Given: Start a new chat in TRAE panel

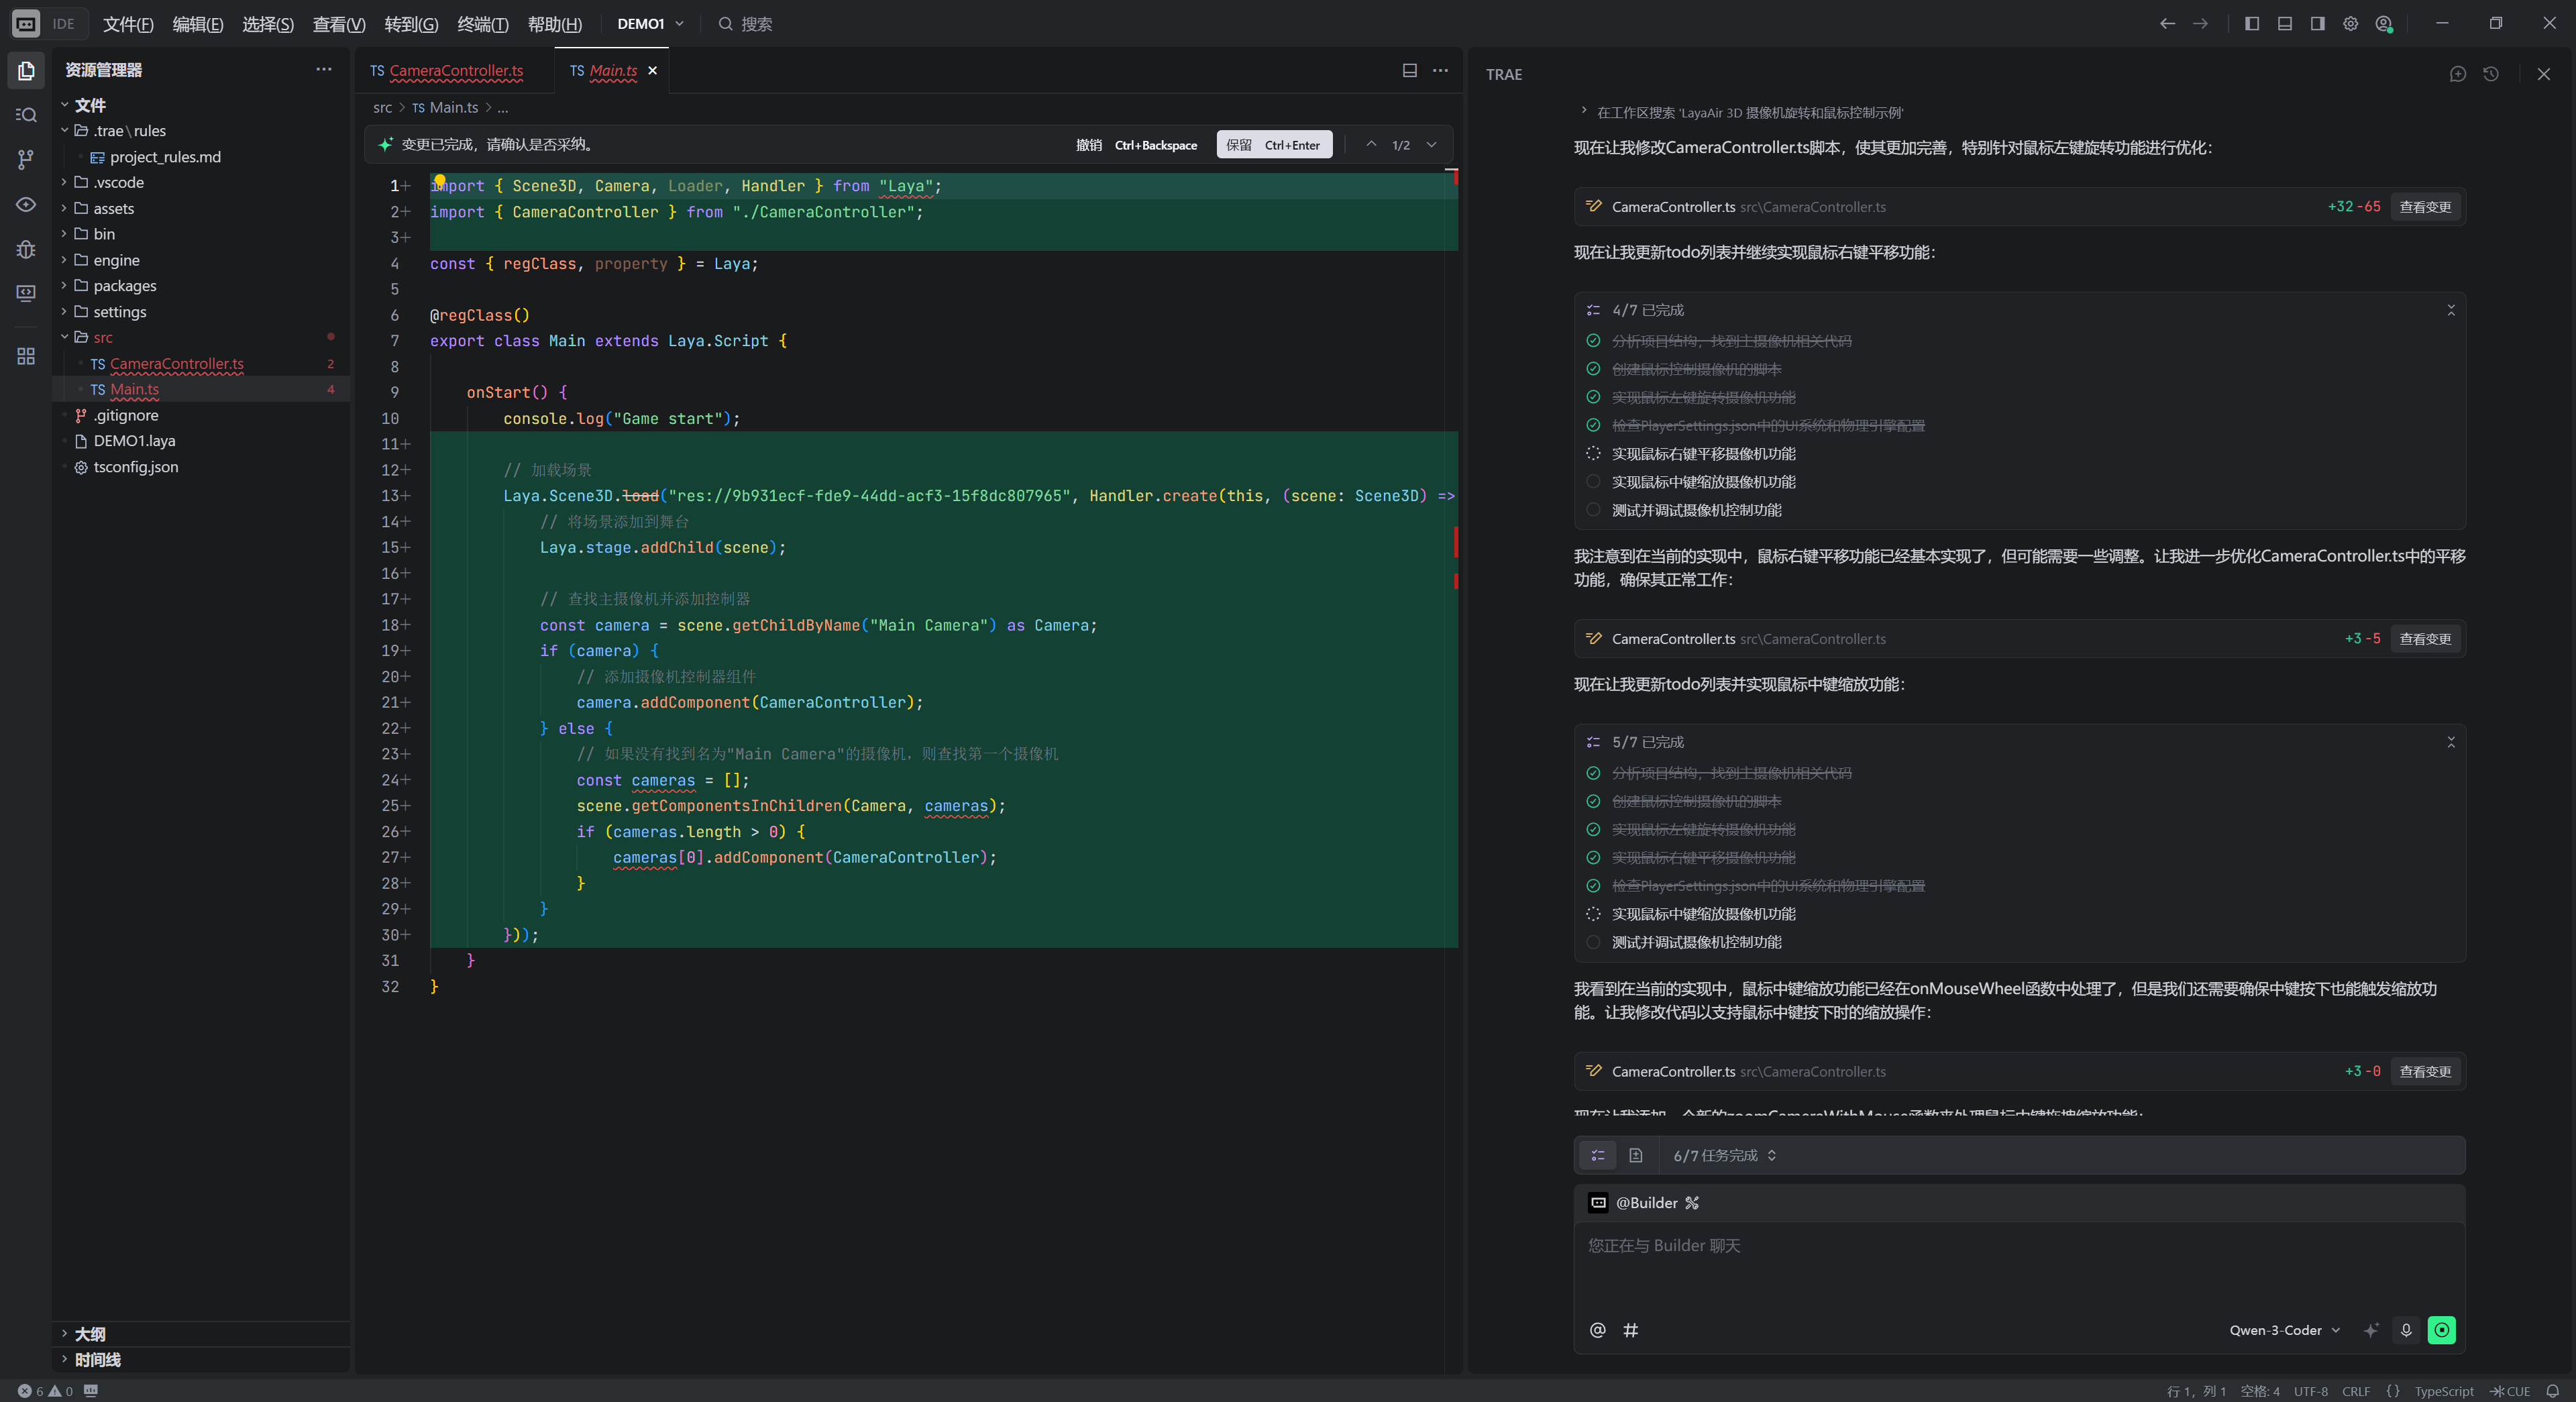Looking at the screenshot, I should point(2458,74).
